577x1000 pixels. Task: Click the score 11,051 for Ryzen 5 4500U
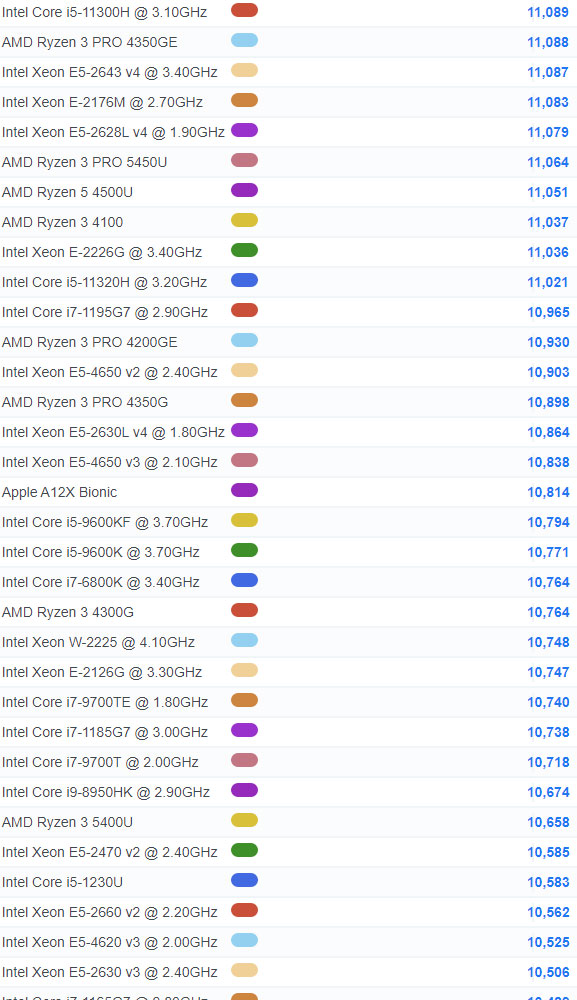click(548, 192)
